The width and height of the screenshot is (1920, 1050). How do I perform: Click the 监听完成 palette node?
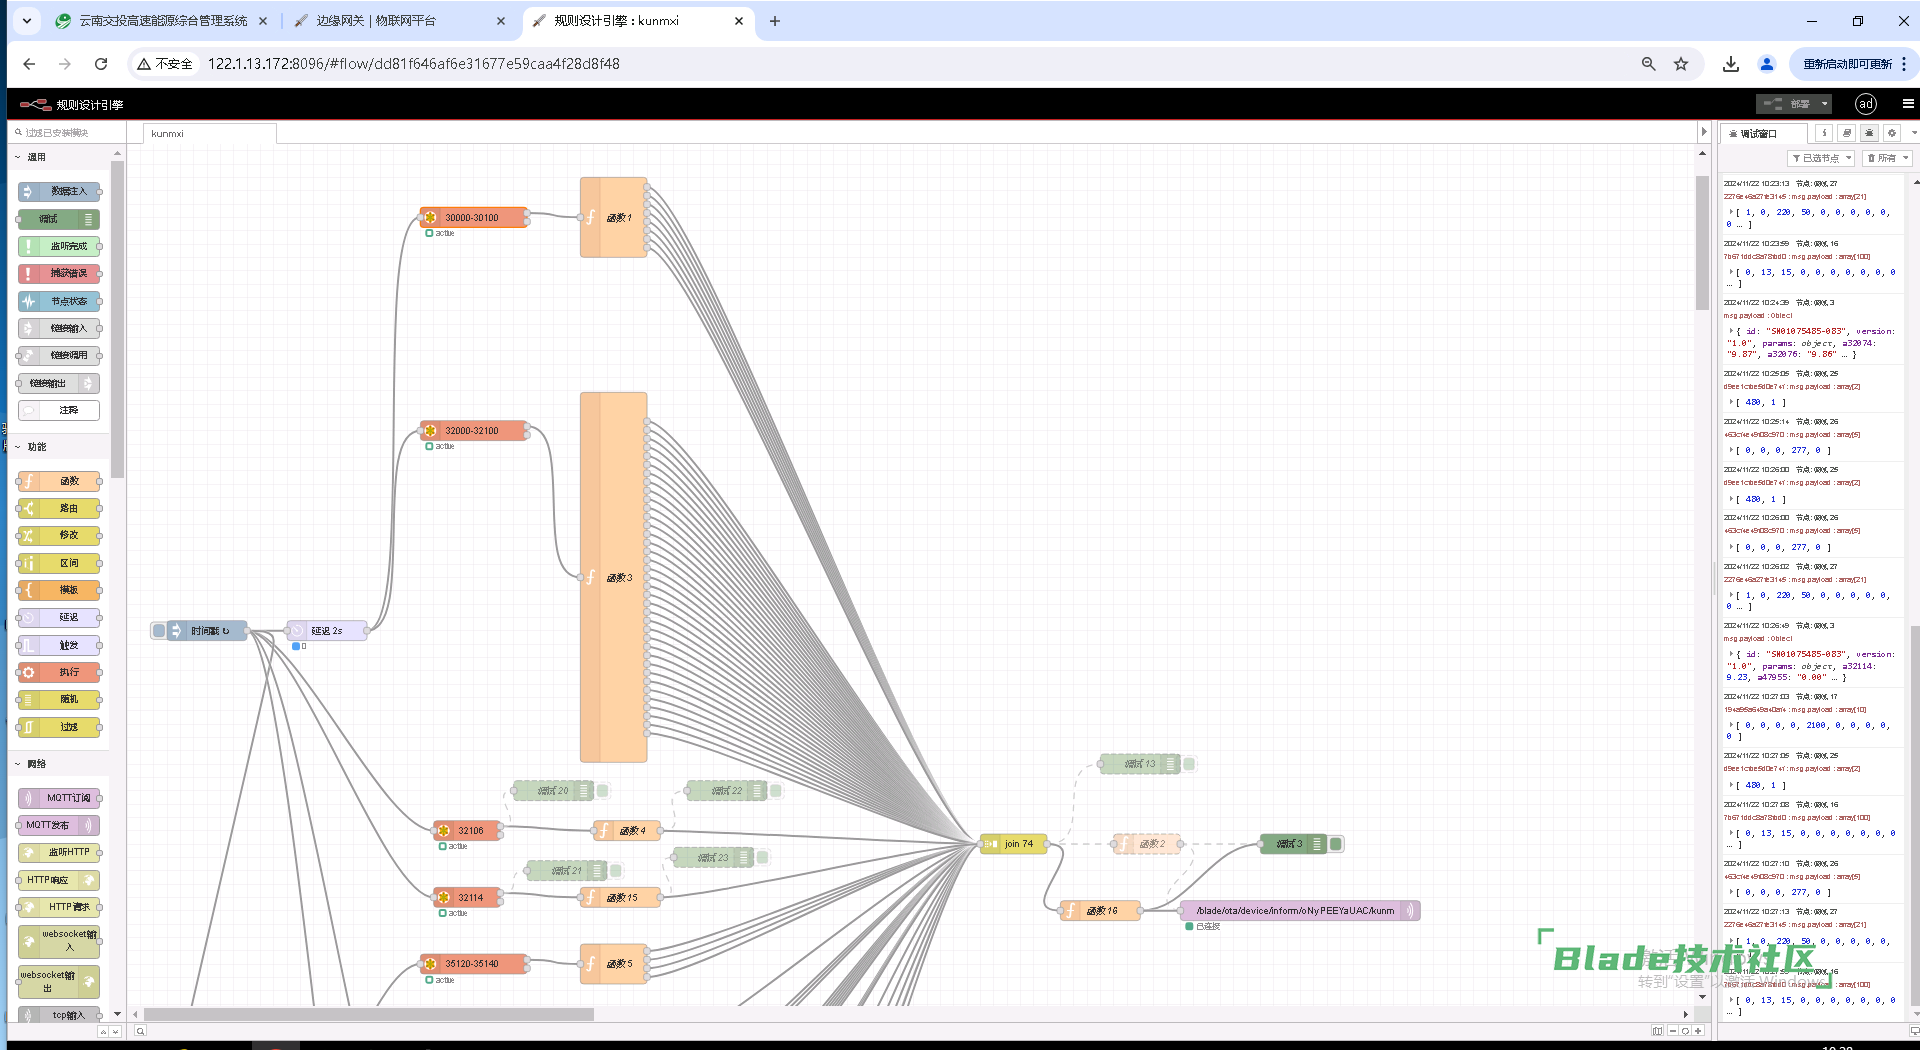[60, 246]
